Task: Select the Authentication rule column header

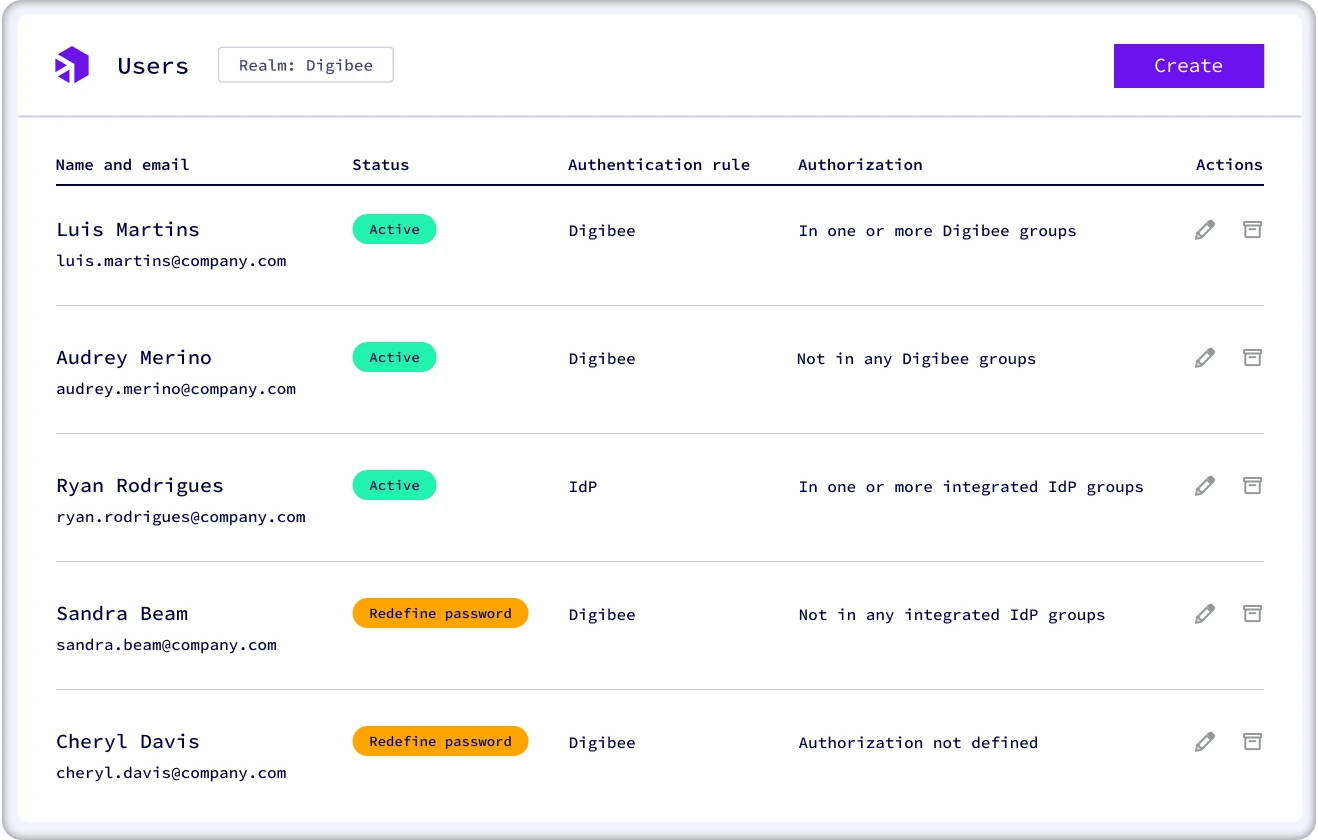Action: (x=658, y=165)
